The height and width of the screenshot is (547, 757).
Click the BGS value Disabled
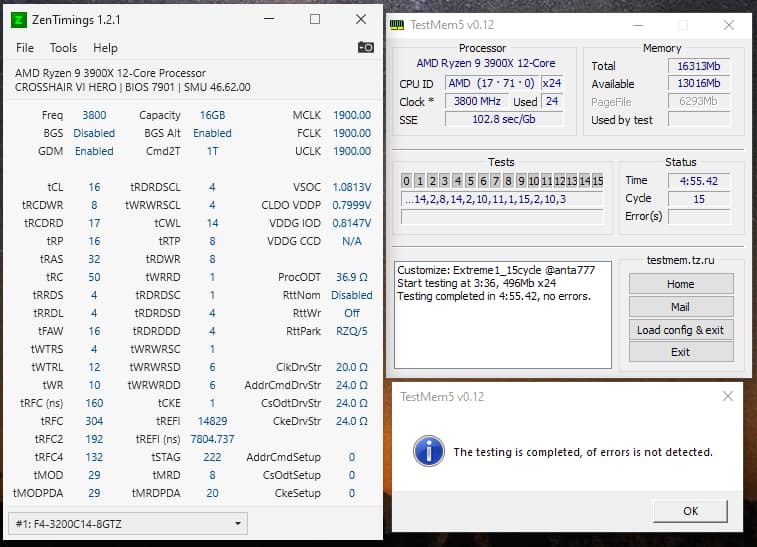click(x=94, y=133)
